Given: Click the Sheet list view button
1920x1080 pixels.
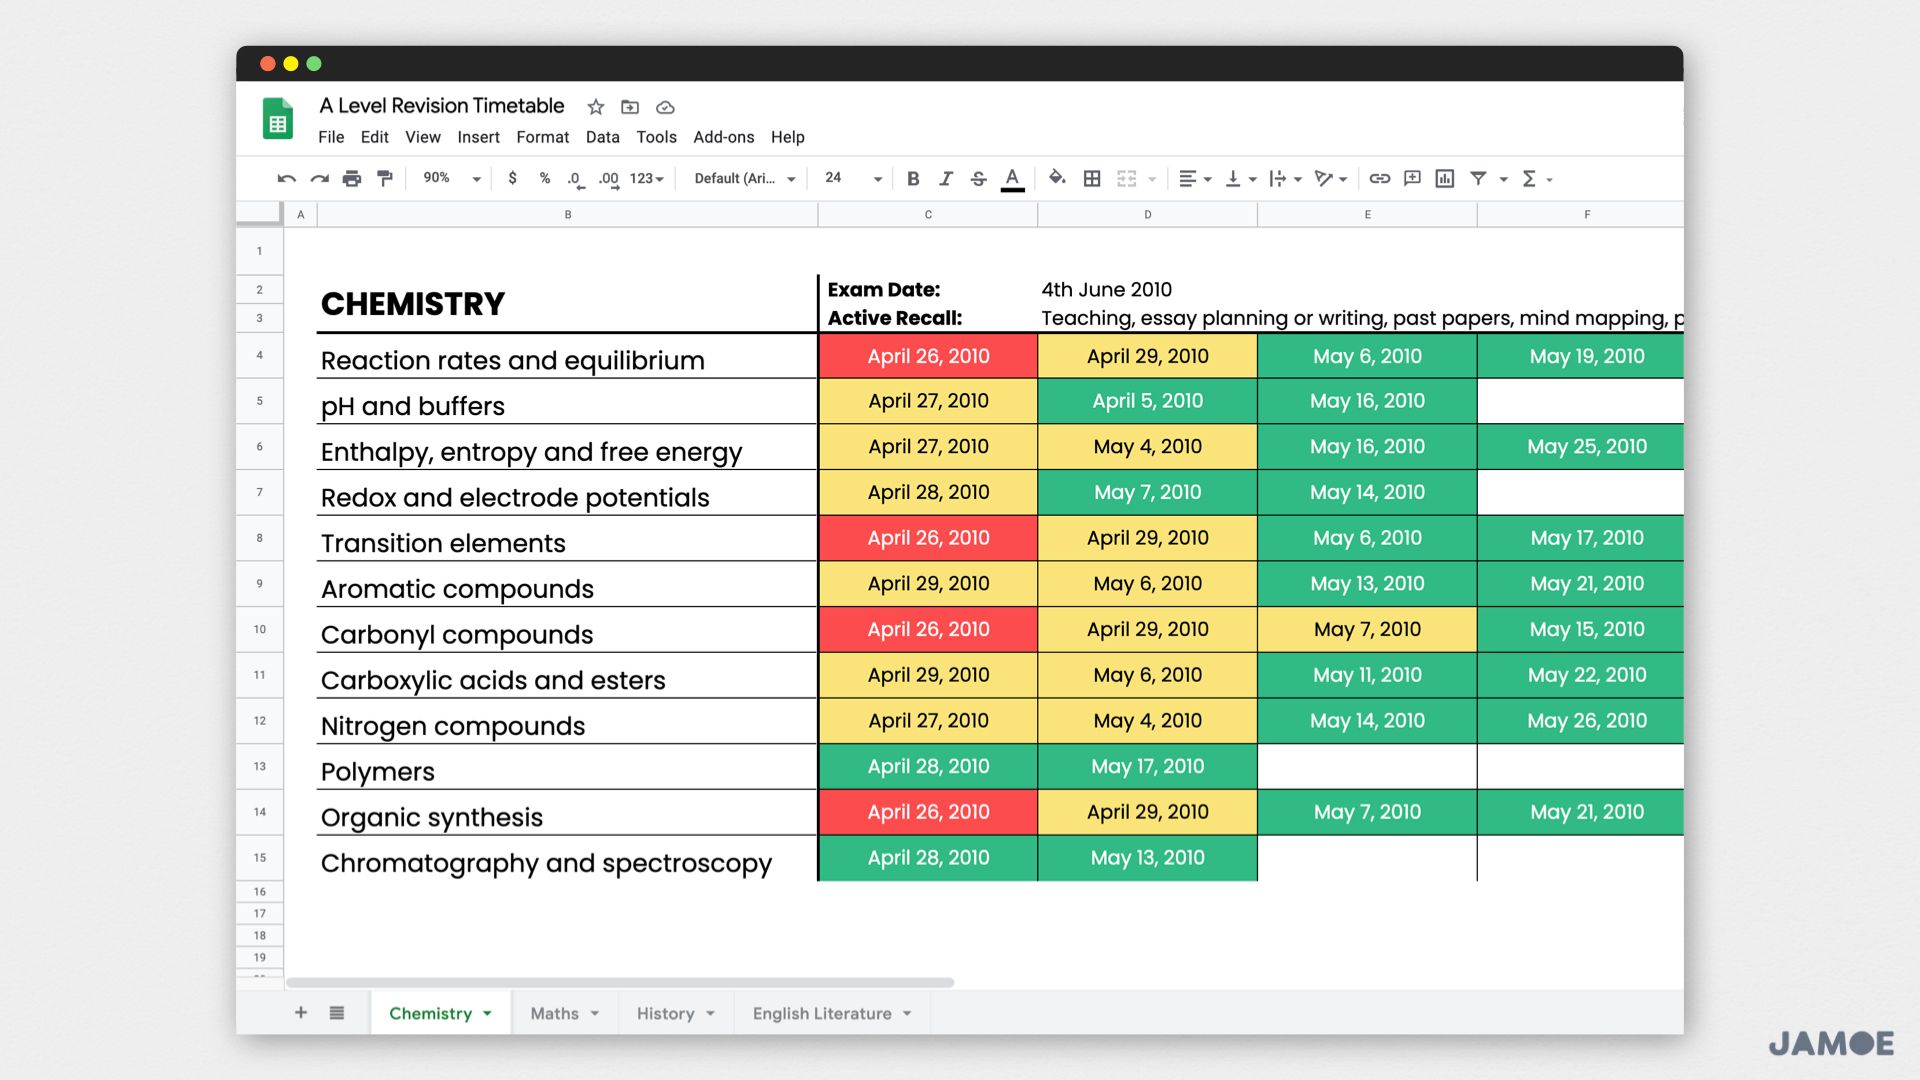Looking at the screenshot, I should coord(340,1013).
